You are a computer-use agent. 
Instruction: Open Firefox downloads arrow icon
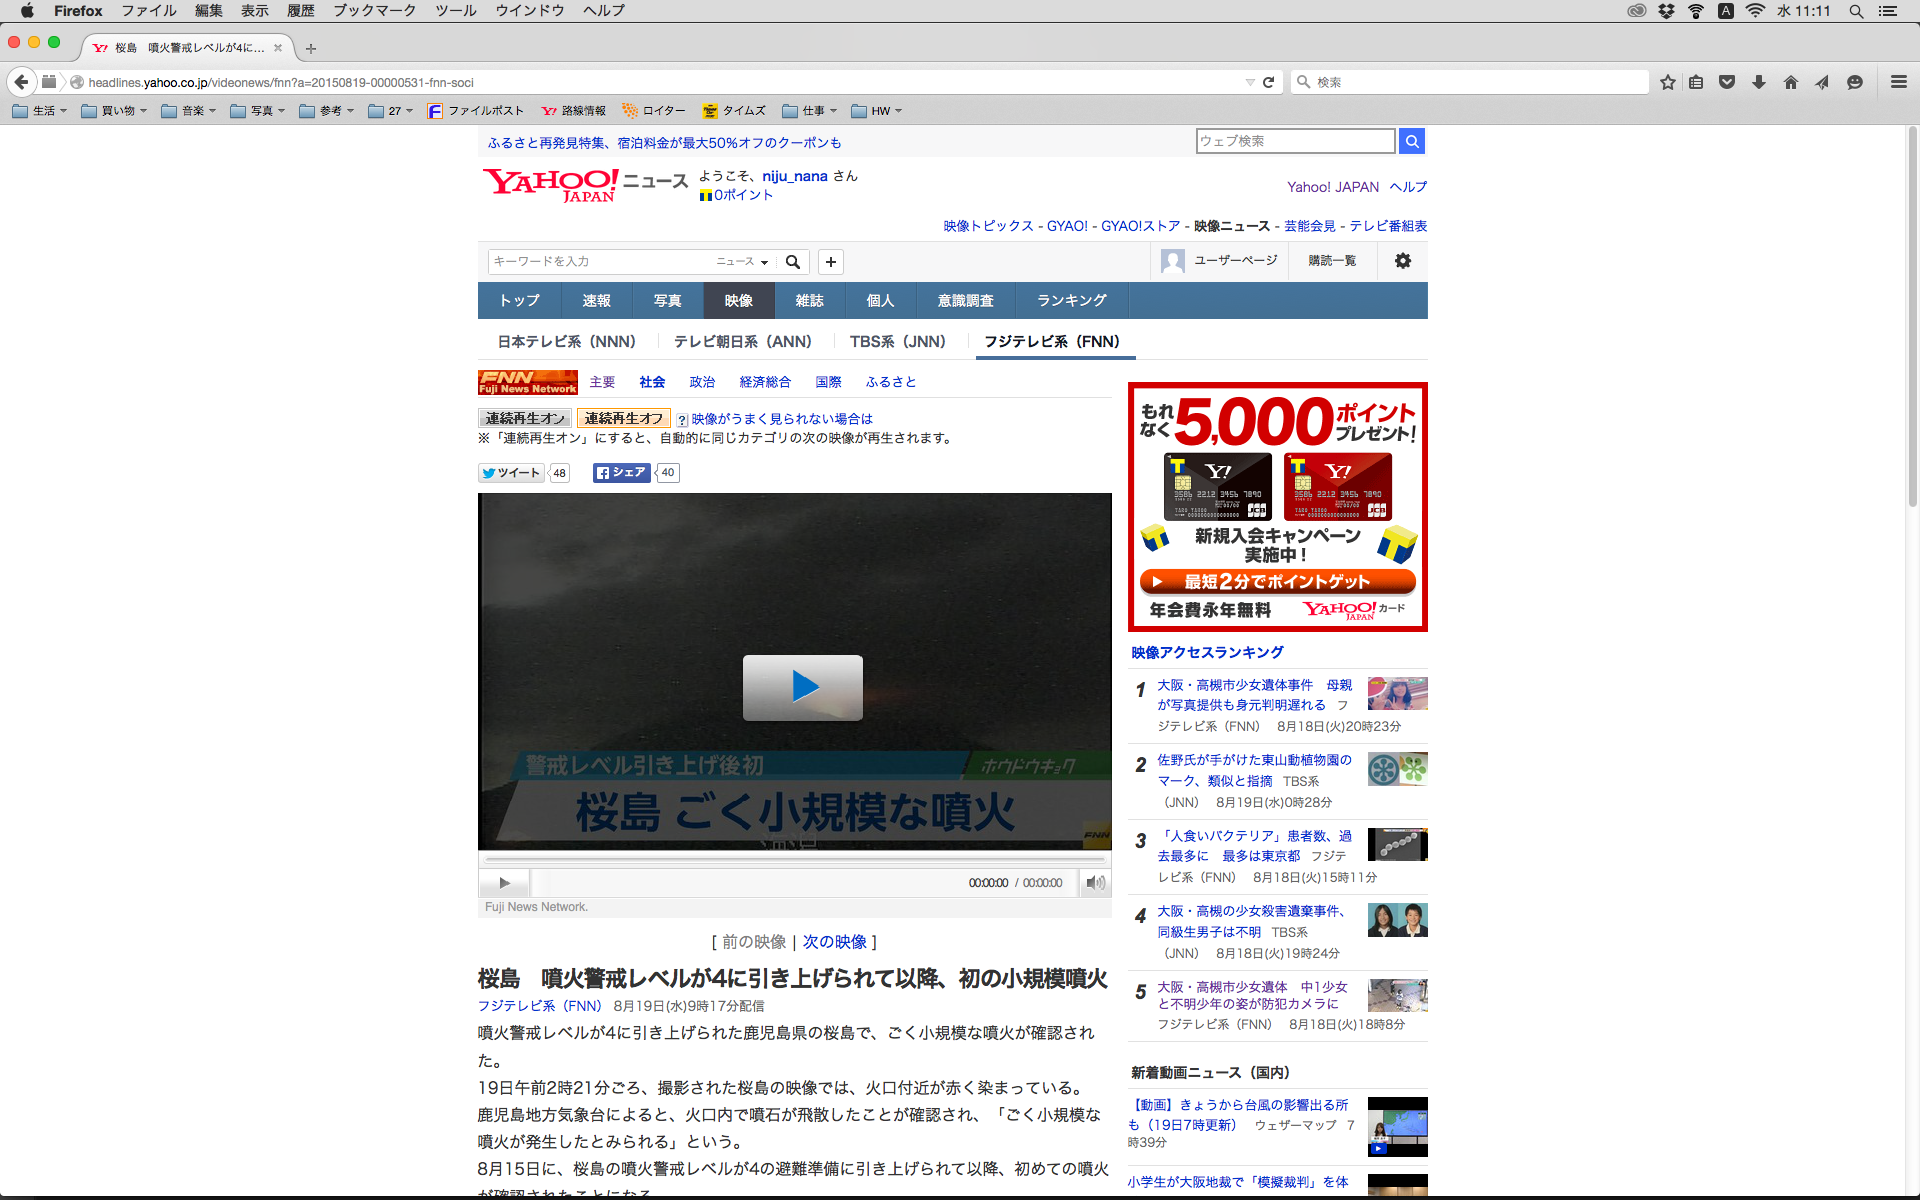(x=1758, y=82)
